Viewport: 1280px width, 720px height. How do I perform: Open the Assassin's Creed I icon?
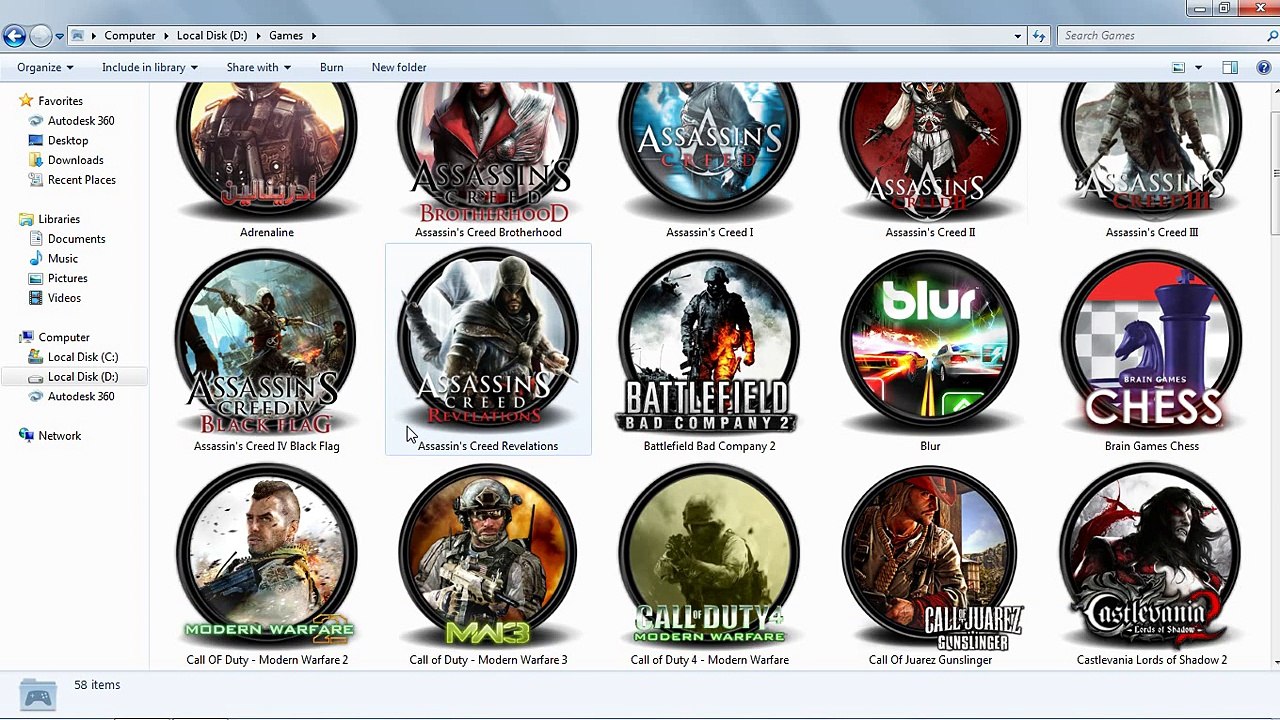tap(709, 152)
